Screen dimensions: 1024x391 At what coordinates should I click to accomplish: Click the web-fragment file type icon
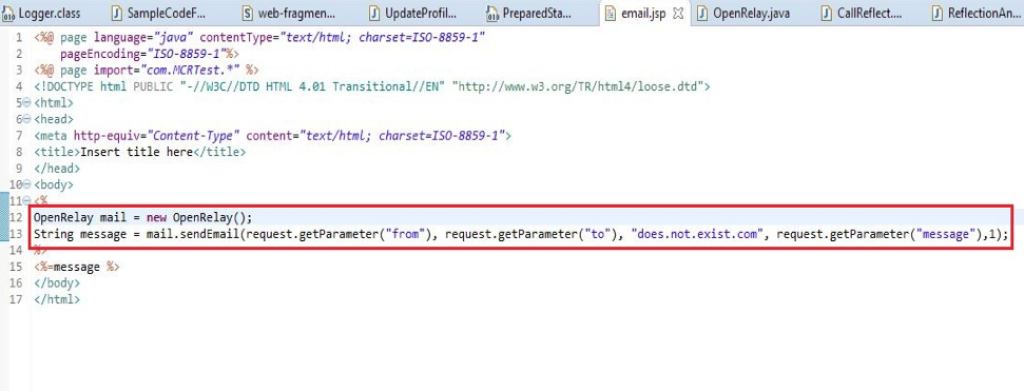248,13
